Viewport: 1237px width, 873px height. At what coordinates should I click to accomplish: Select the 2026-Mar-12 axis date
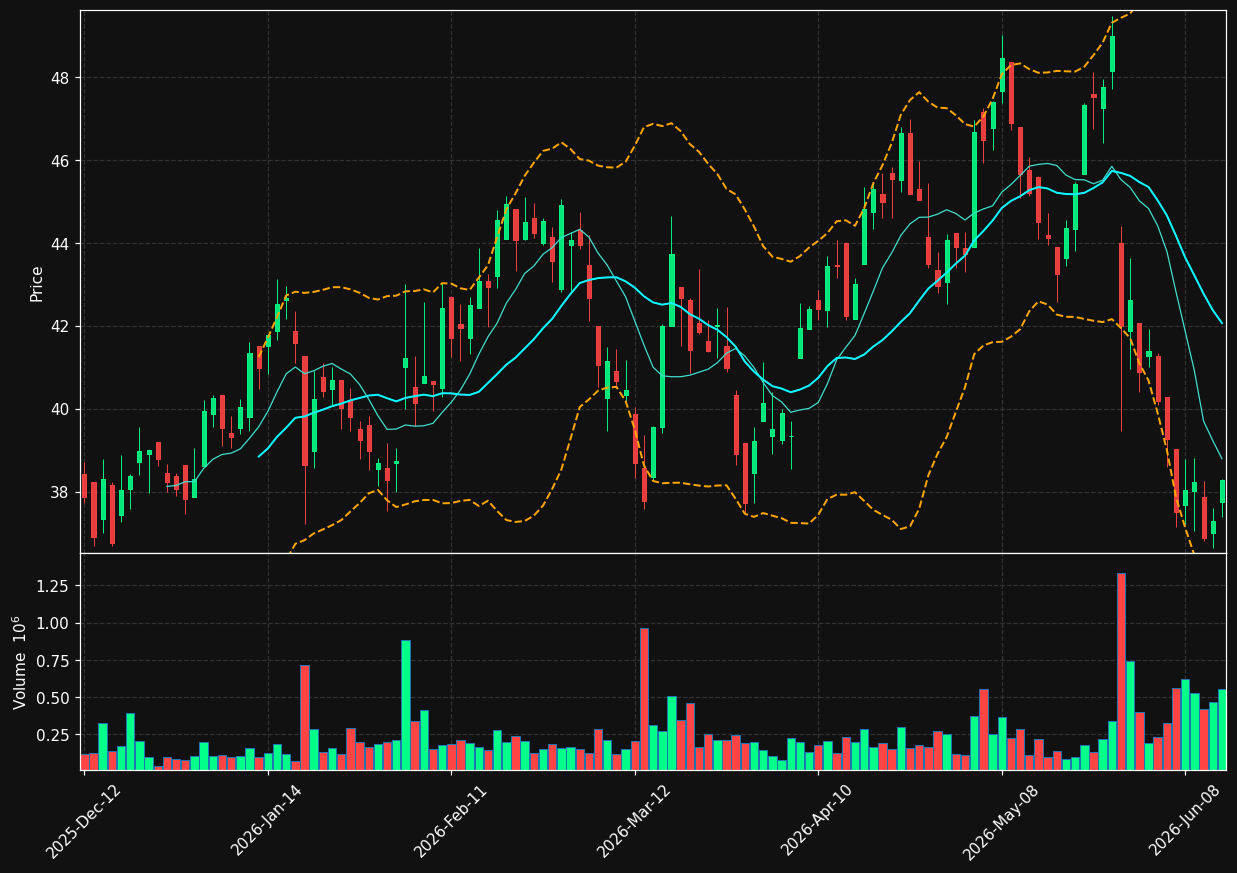(631, 819)
